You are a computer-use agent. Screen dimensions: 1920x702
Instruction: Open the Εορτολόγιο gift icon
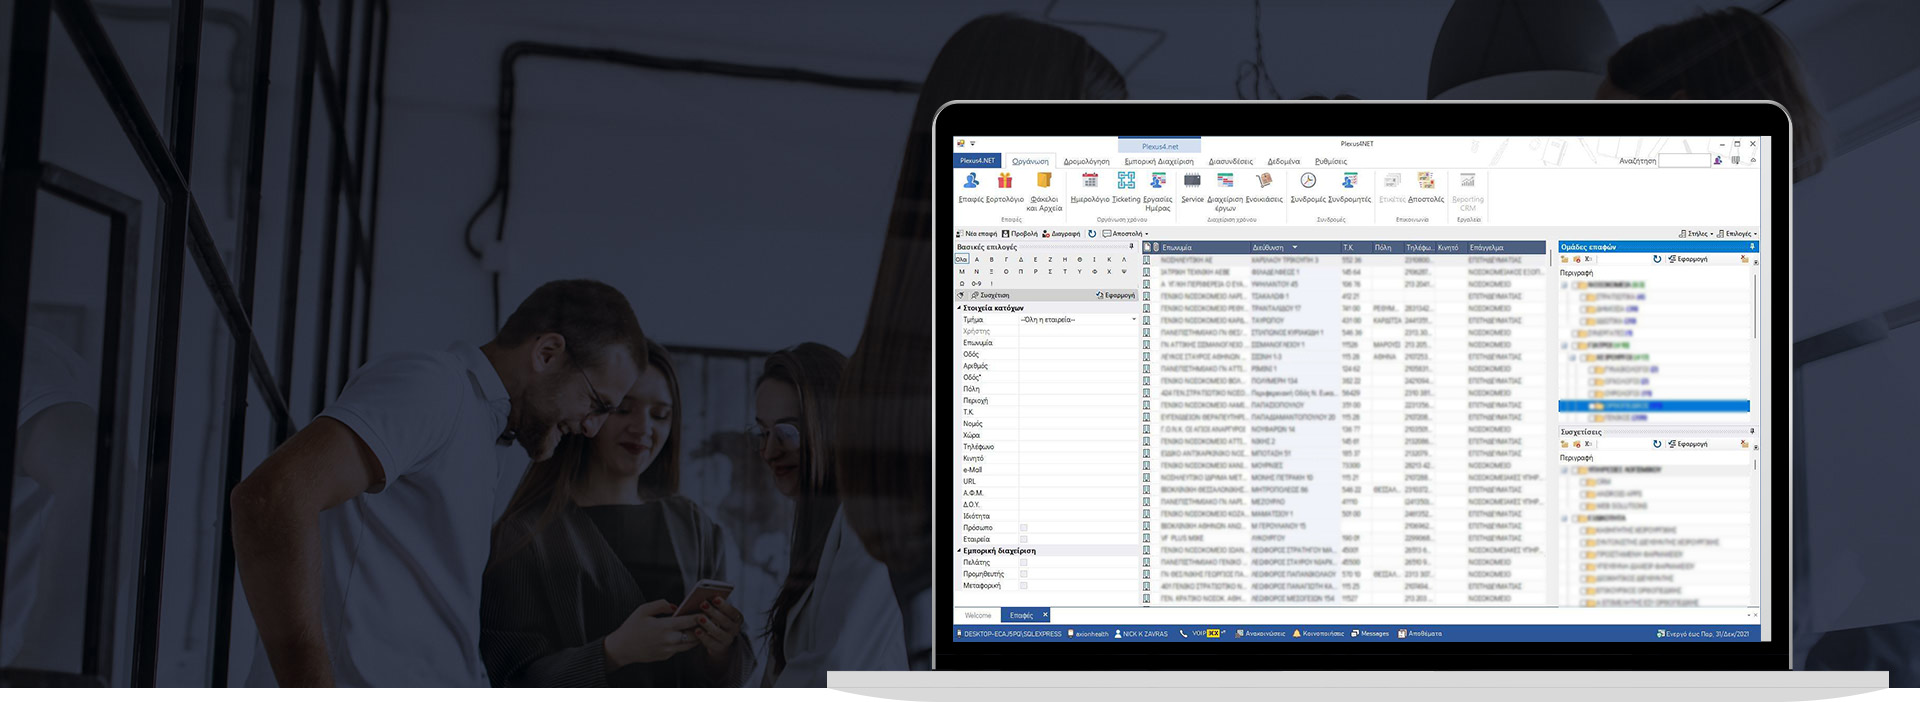click(1005, 182)
